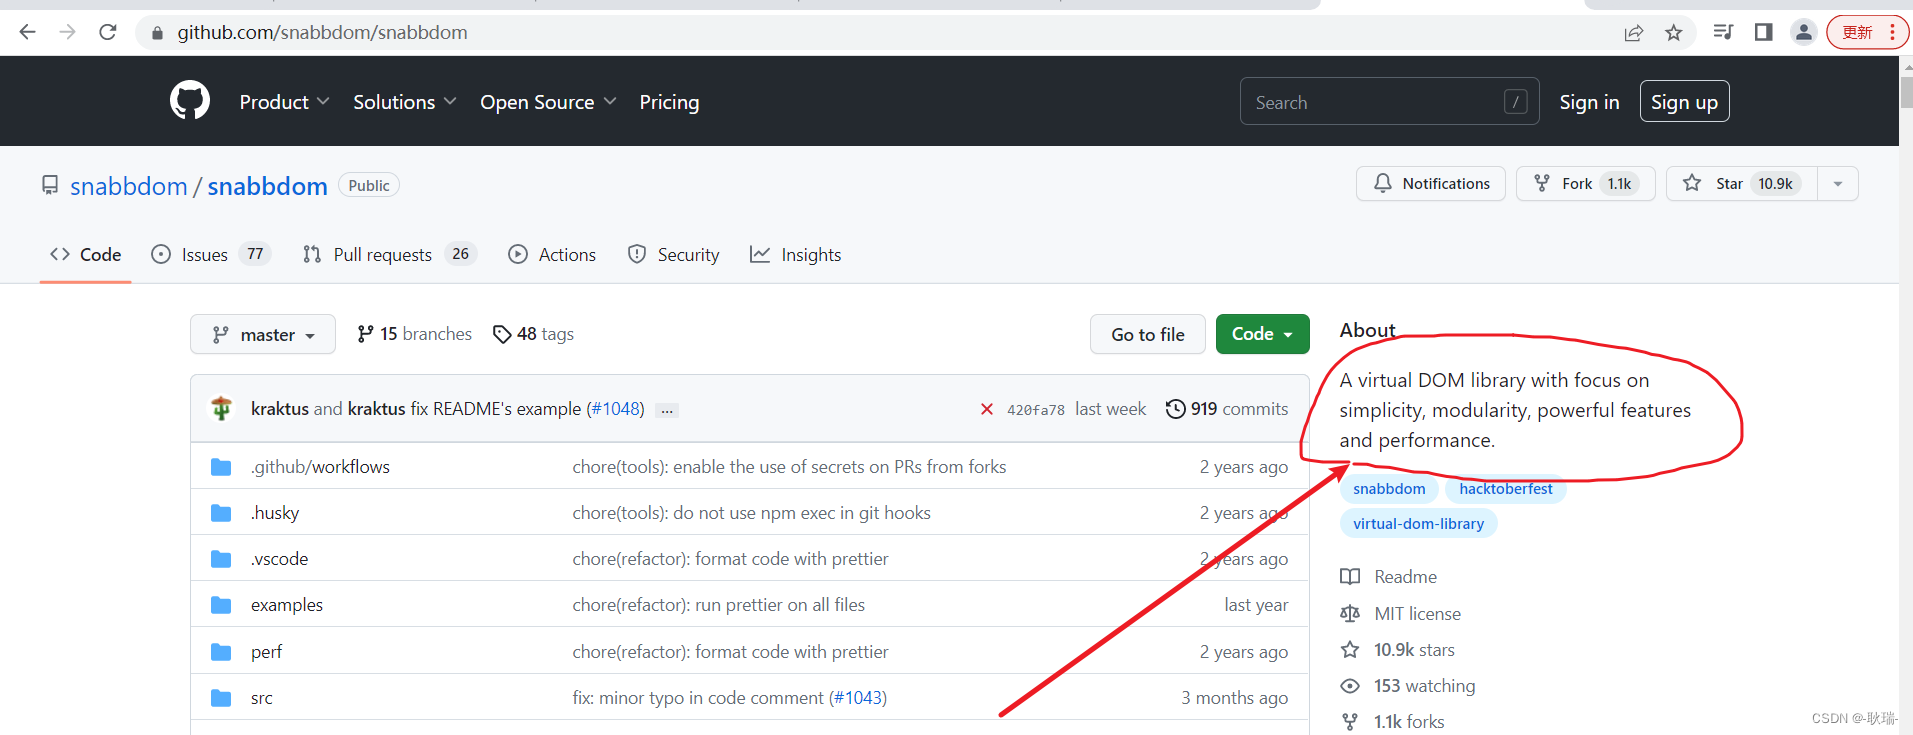The height and width of the screenshot is (735, 1913).
Task: Click the GitHub octocat logo
Action: tap(190, 101)
